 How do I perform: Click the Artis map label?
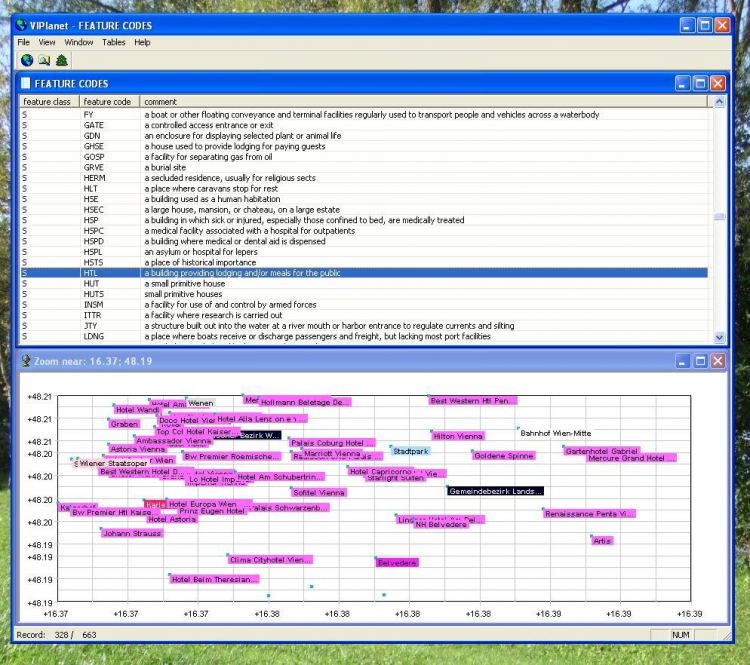coord(602,541)
